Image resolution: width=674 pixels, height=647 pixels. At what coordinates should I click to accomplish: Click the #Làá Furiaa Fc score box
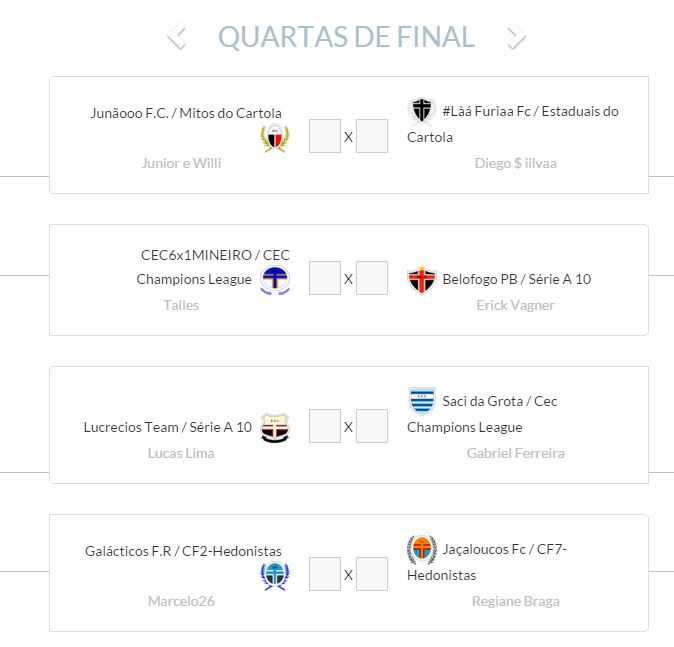pyautogui.click(x=372, y=136)
